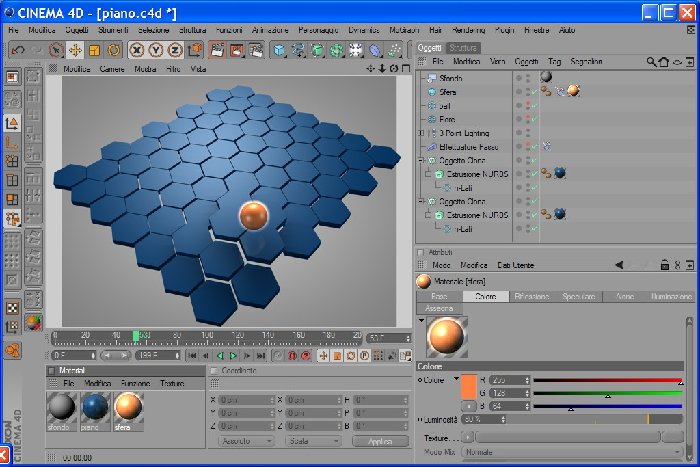Image resolution: width=700 pixels, height=467 pixels.
Task: Render the active view with clapperboard icon
Action: coord(217,50)
